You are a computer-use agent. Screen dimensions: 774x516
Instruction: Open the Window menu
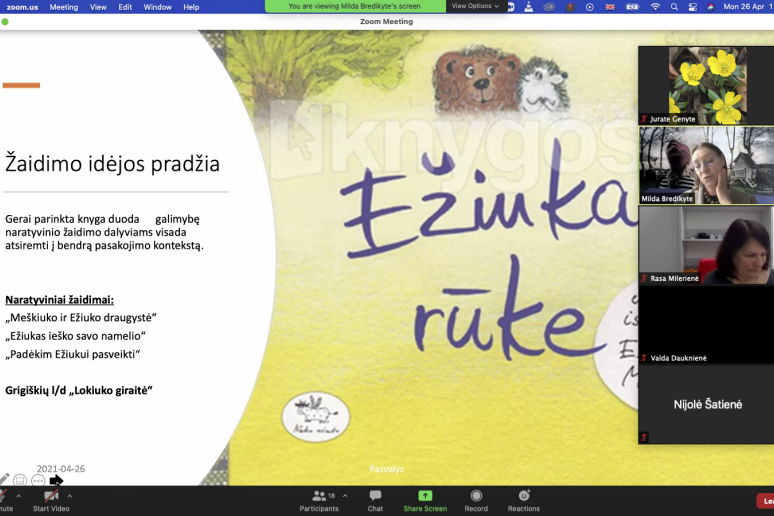(x=157, y=7)
